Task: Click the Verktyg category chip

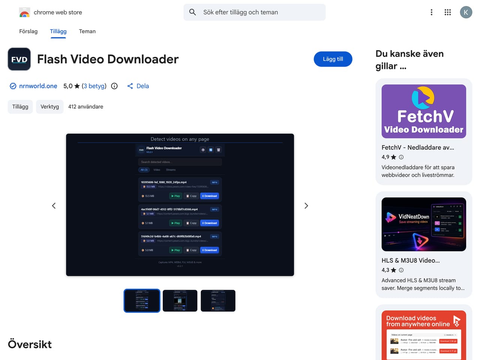Action: (50, 107)
